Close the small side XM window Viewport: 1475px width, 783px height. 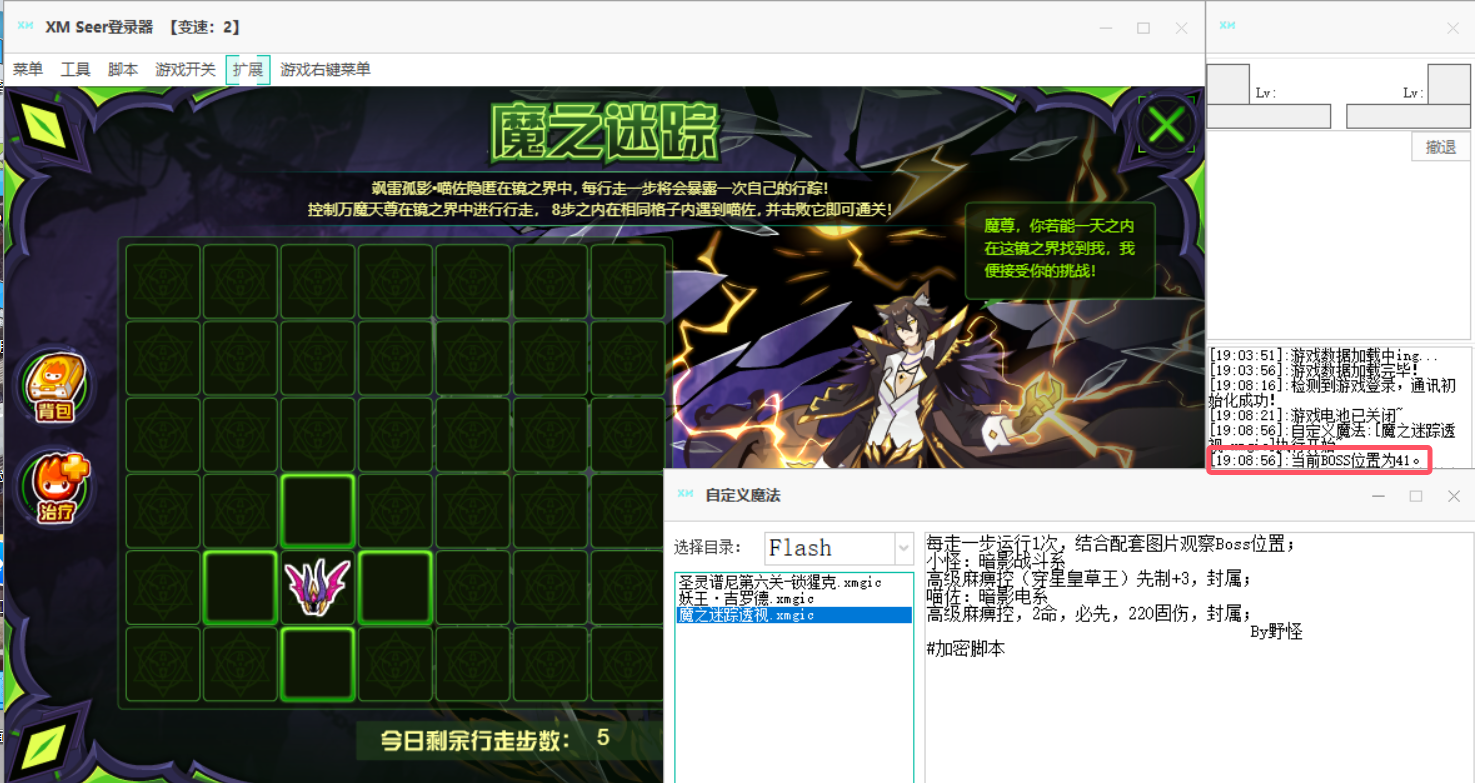[x=1453, y=28]
